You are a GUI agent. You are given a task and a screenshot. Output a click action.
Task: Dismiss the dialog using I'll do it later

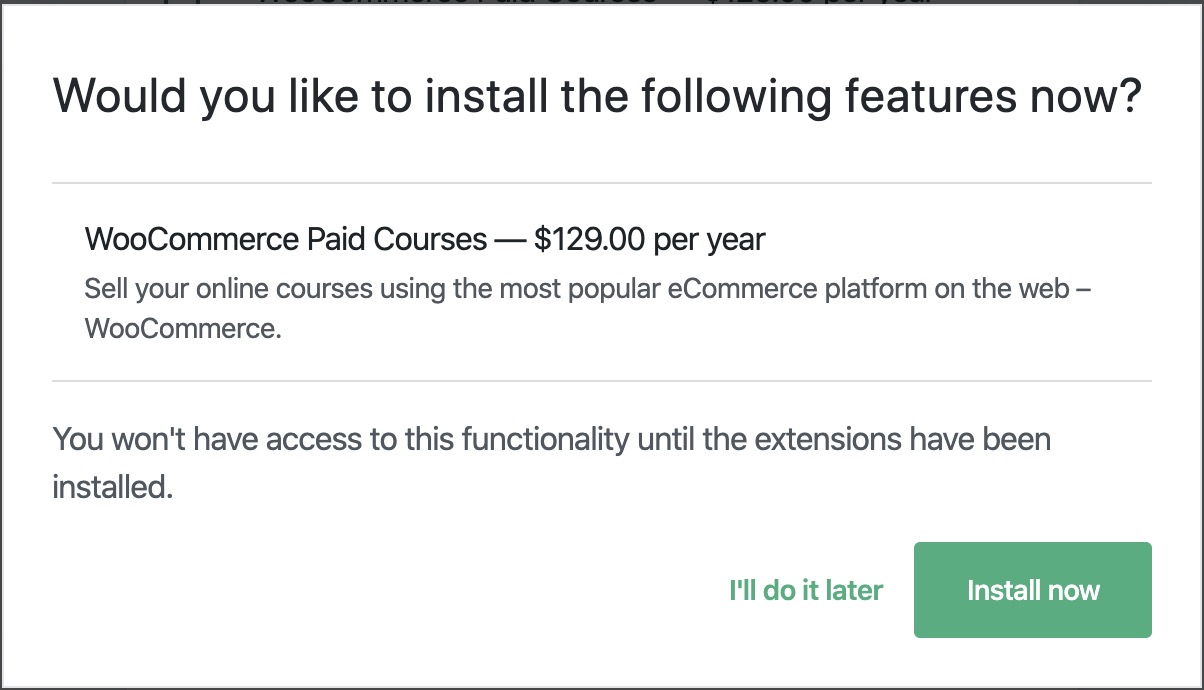(x=806, y=590)
